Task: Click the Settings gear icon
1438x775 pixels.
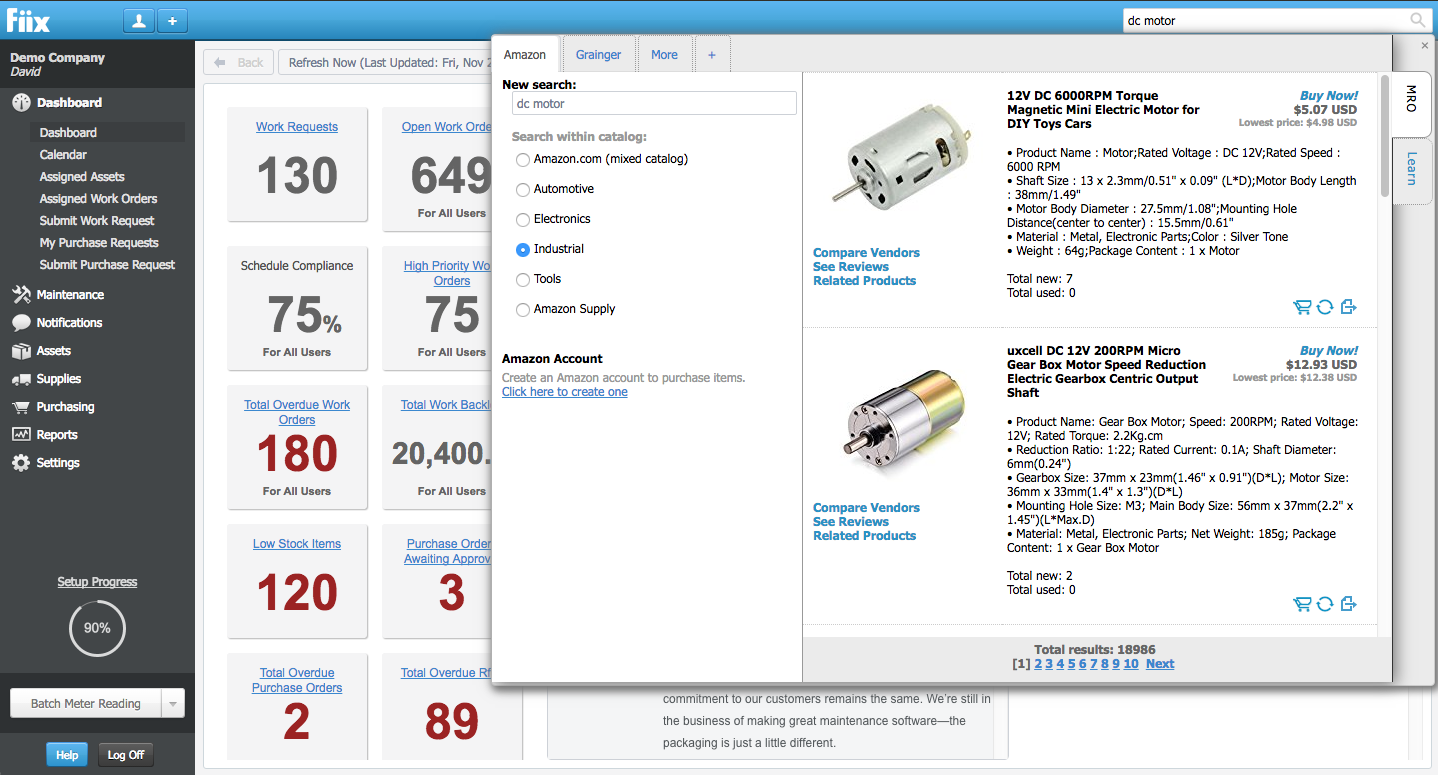Action: [x=21, y=462]
